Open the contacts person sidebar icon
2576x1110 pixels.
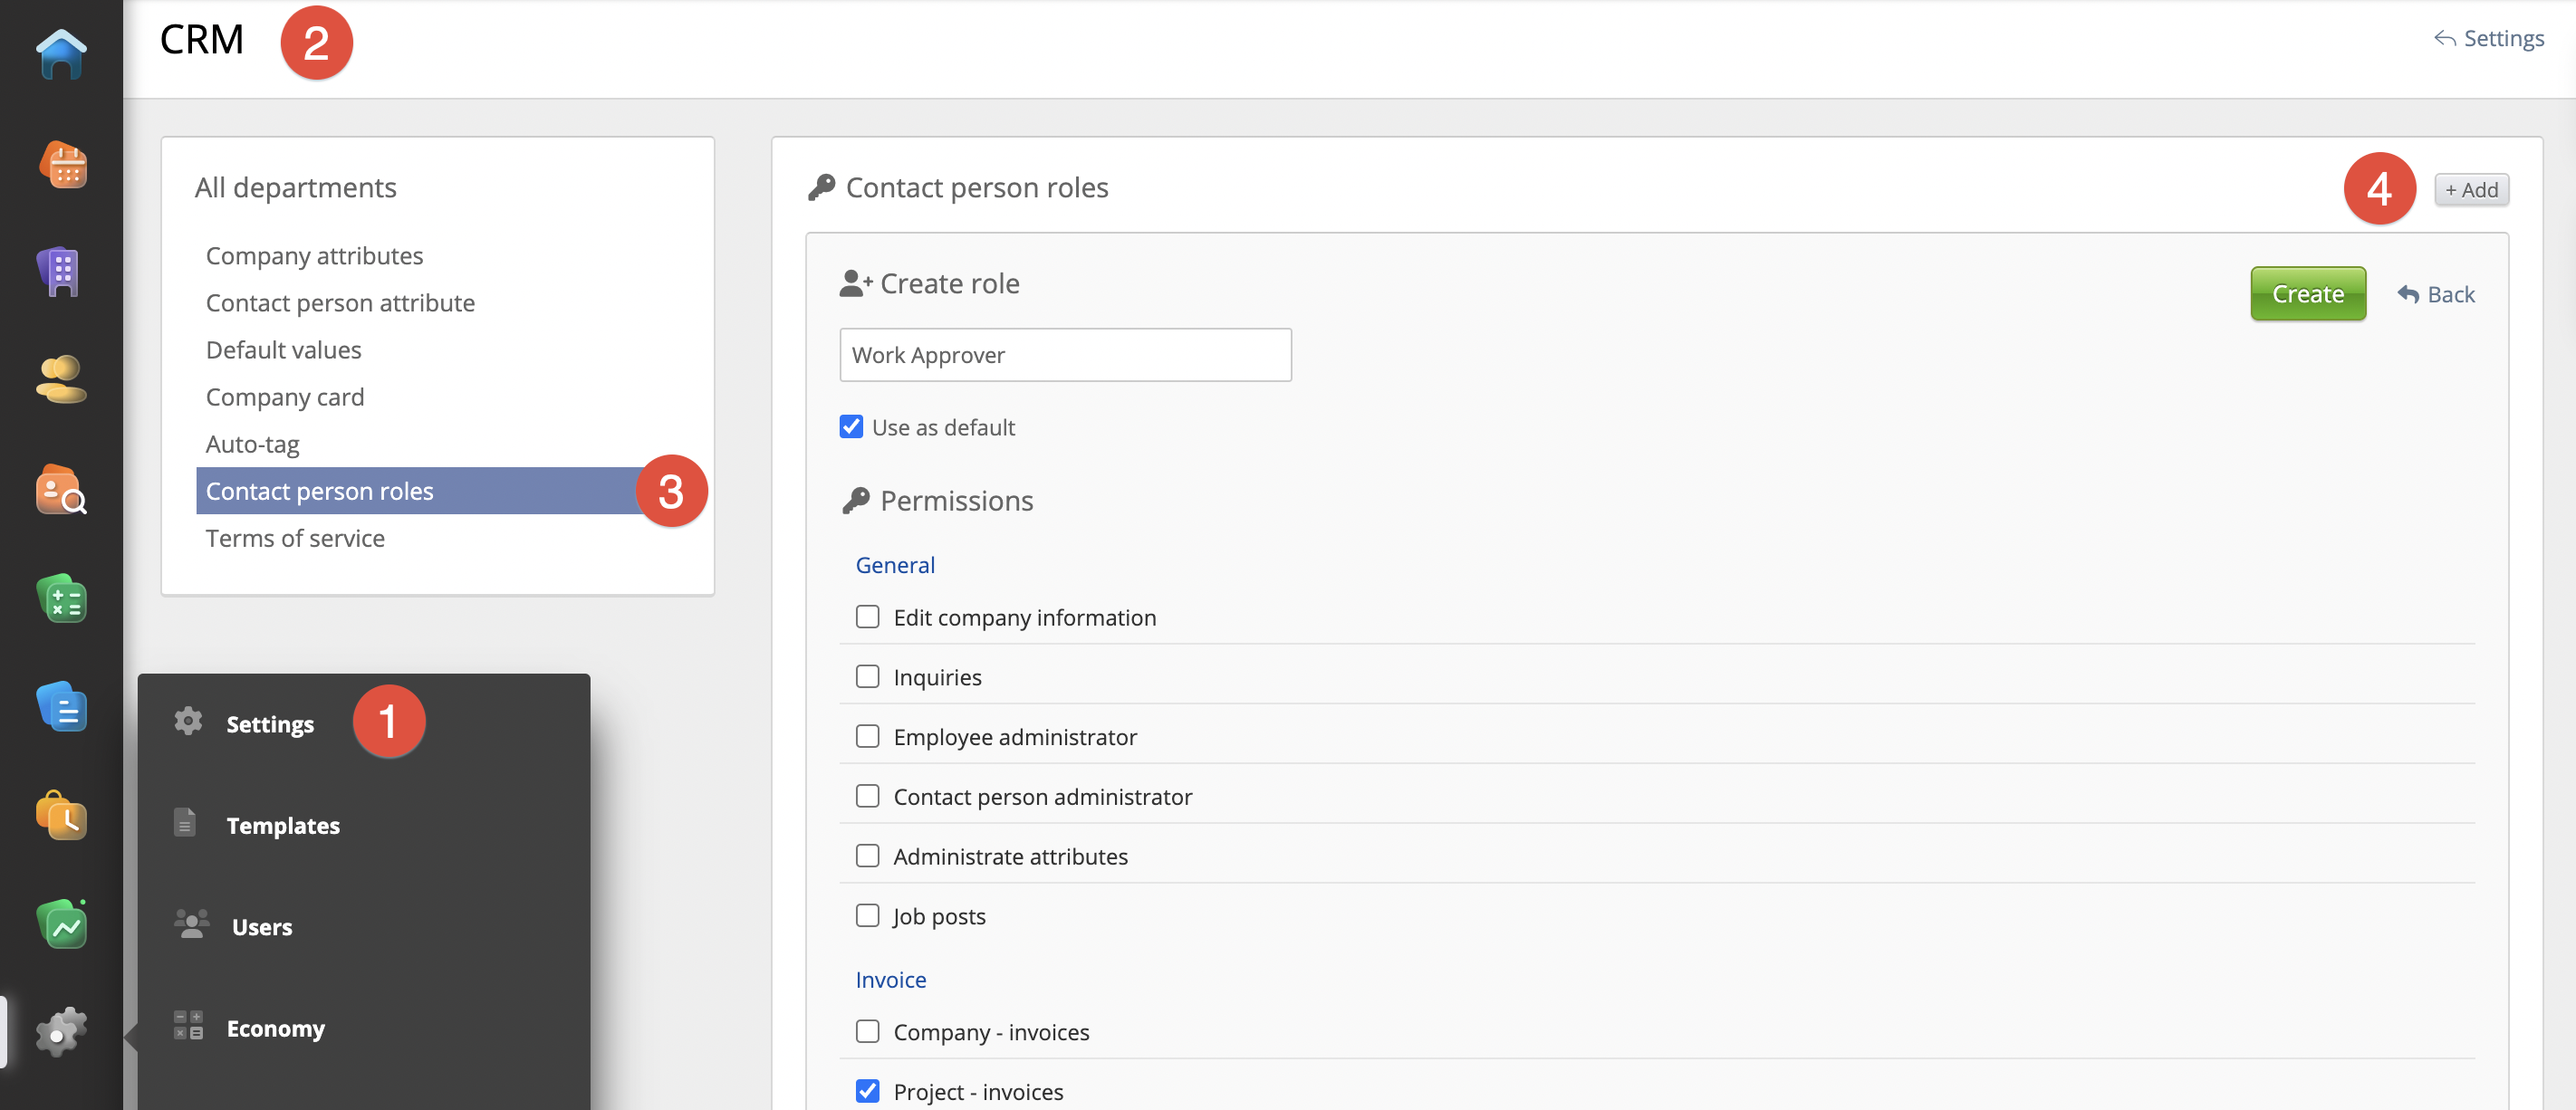pyautogui.click(x=61, y=380)
